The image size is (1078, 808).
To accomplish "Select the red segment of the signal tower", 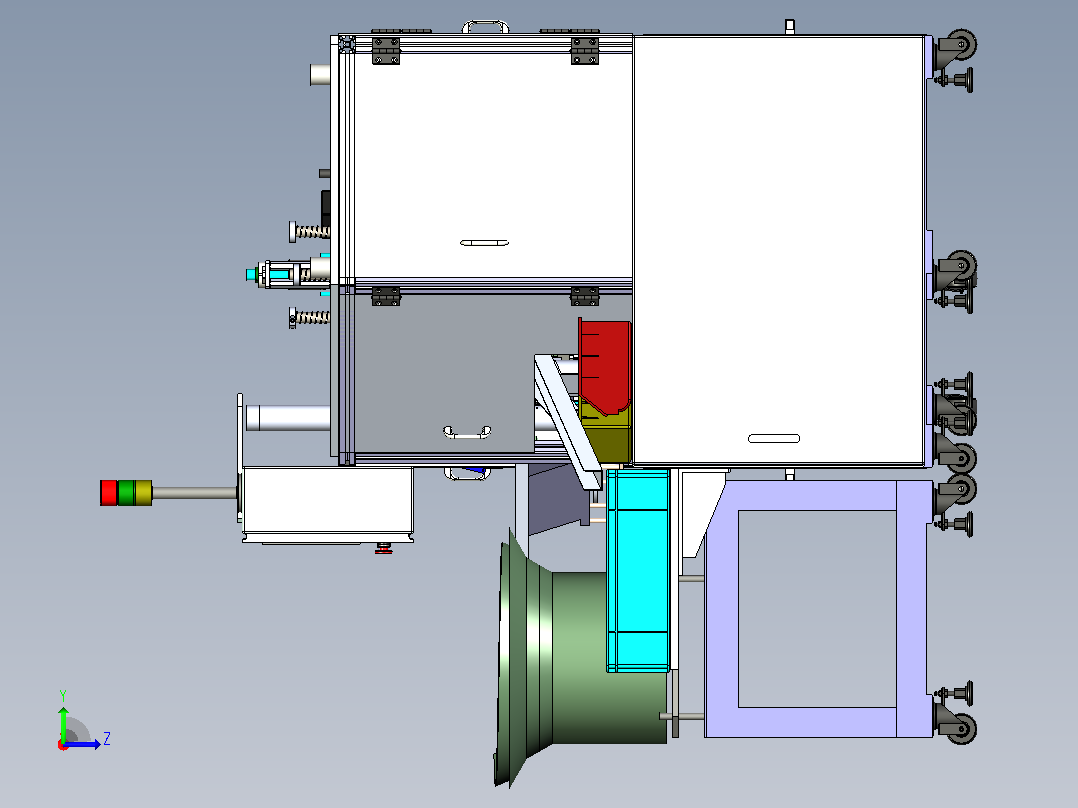I will tap(109, 493).
